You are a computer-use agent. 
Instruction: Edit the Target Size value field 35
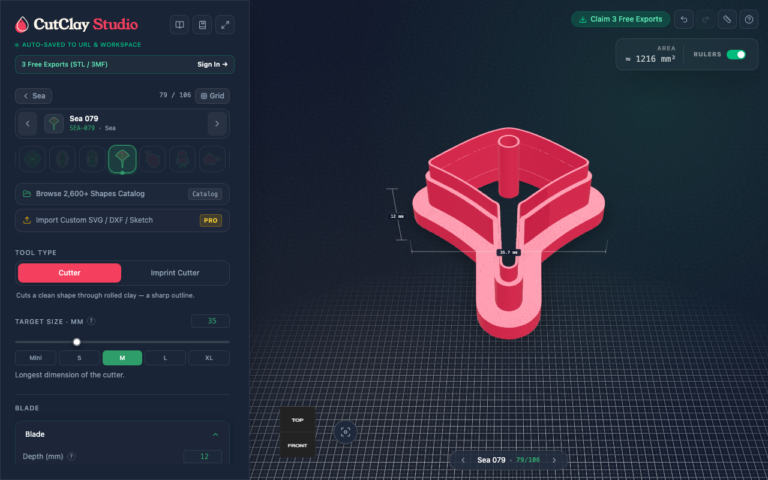coord(211,321)
